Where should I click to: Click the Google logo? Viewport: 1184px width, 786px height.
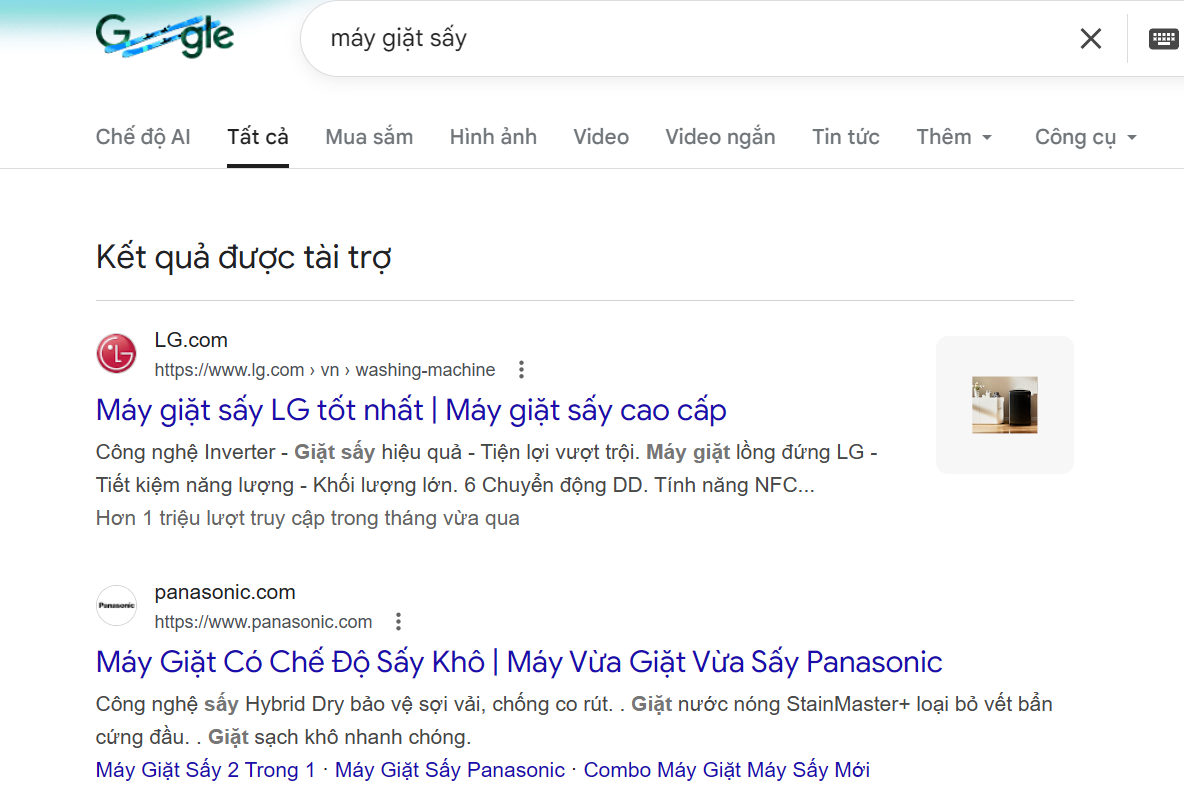click(x=164, y=36)
